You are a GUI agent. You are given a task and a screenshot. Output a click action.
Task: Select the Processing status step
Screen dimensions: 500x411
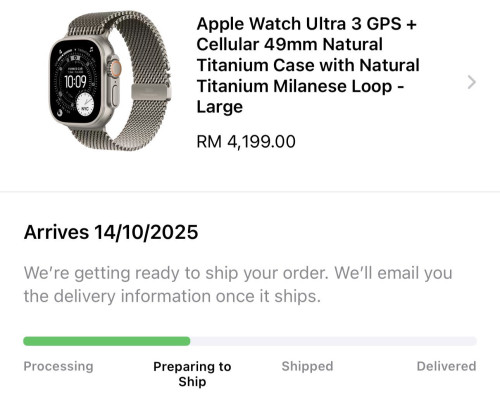[58, 366]
